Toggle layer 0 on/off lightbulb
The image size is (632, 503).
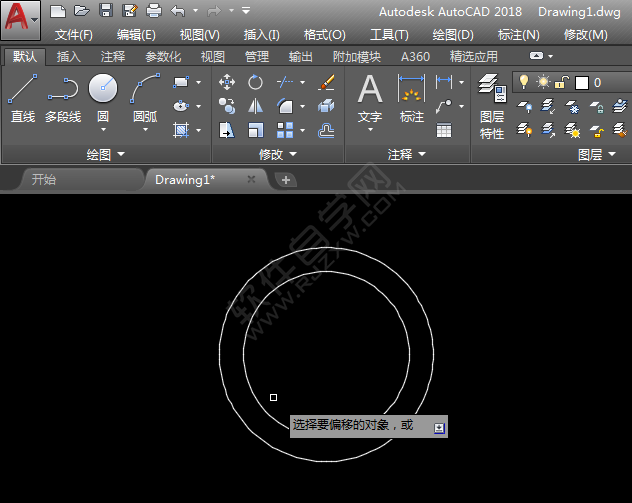coord(524,82)
